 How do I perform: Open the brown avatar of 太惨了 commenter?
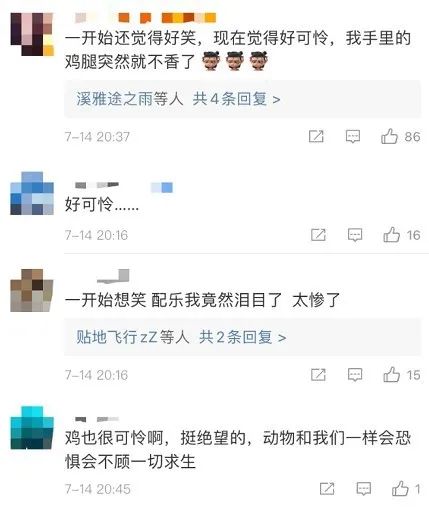click(x=32, y=290)
